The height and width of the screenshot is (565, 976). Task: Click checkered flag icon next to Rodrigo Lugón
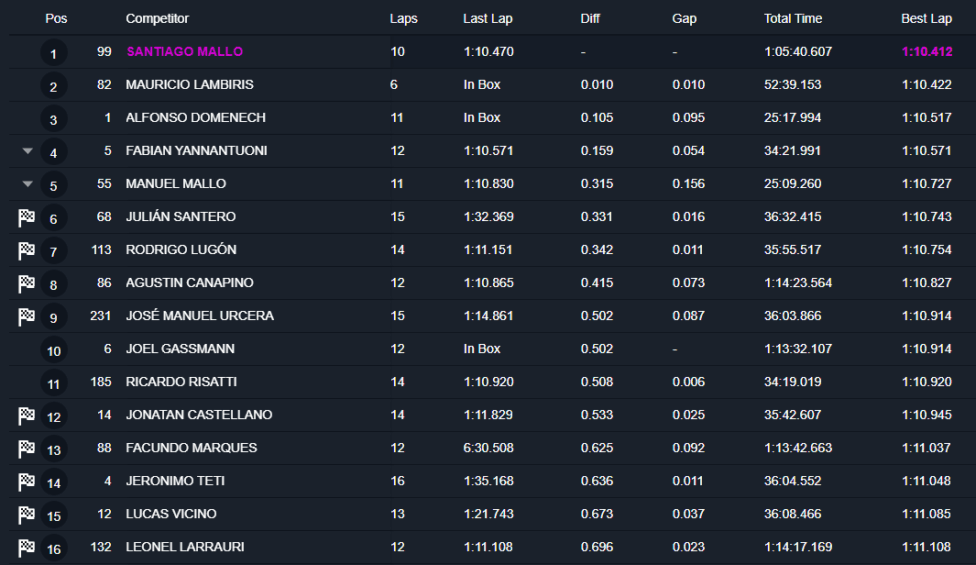pos(26,250)
